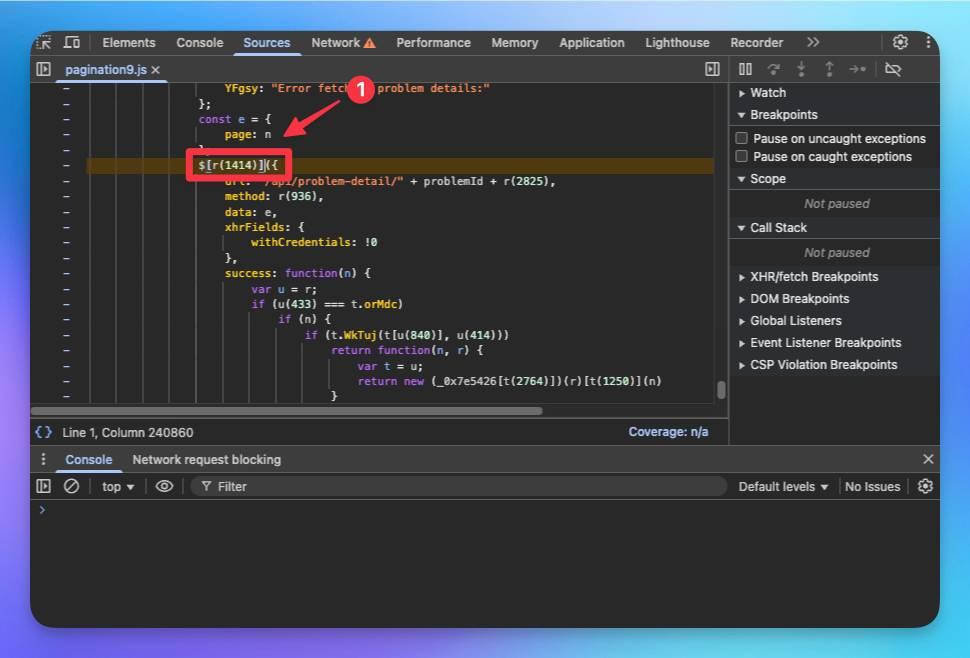Close the pagination9.js file tab
The width and height of the screenshot is (970, 658).
[x=156, y=70]
